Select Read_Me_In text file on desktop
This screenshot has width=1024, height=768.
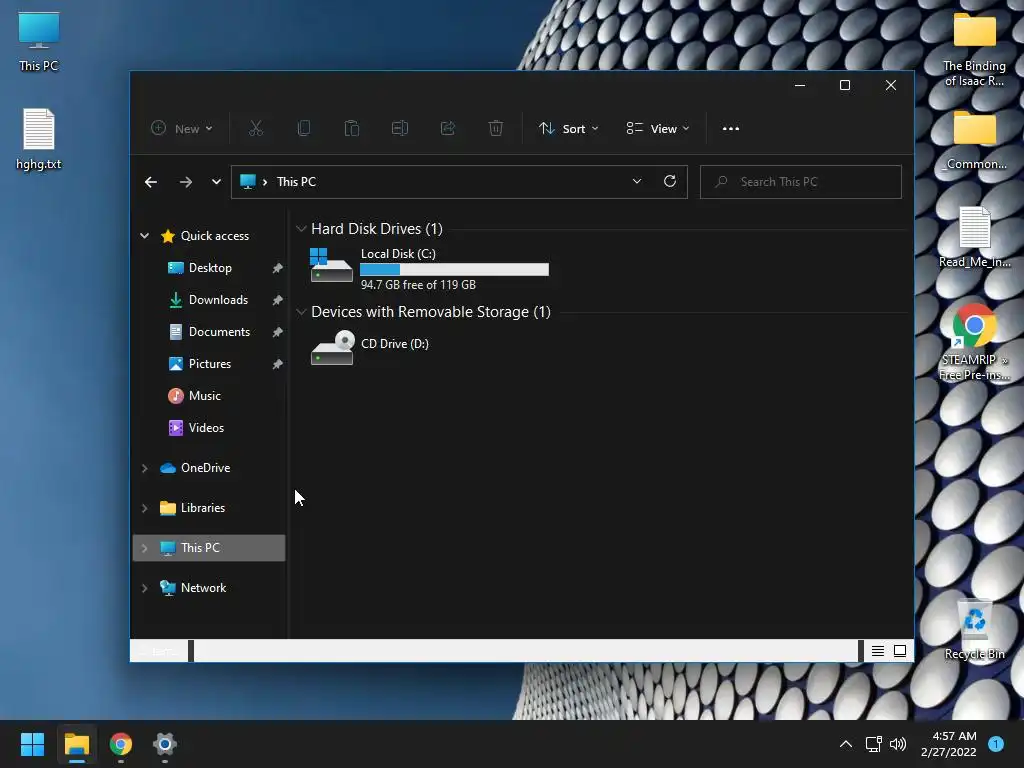coord(974,237)
